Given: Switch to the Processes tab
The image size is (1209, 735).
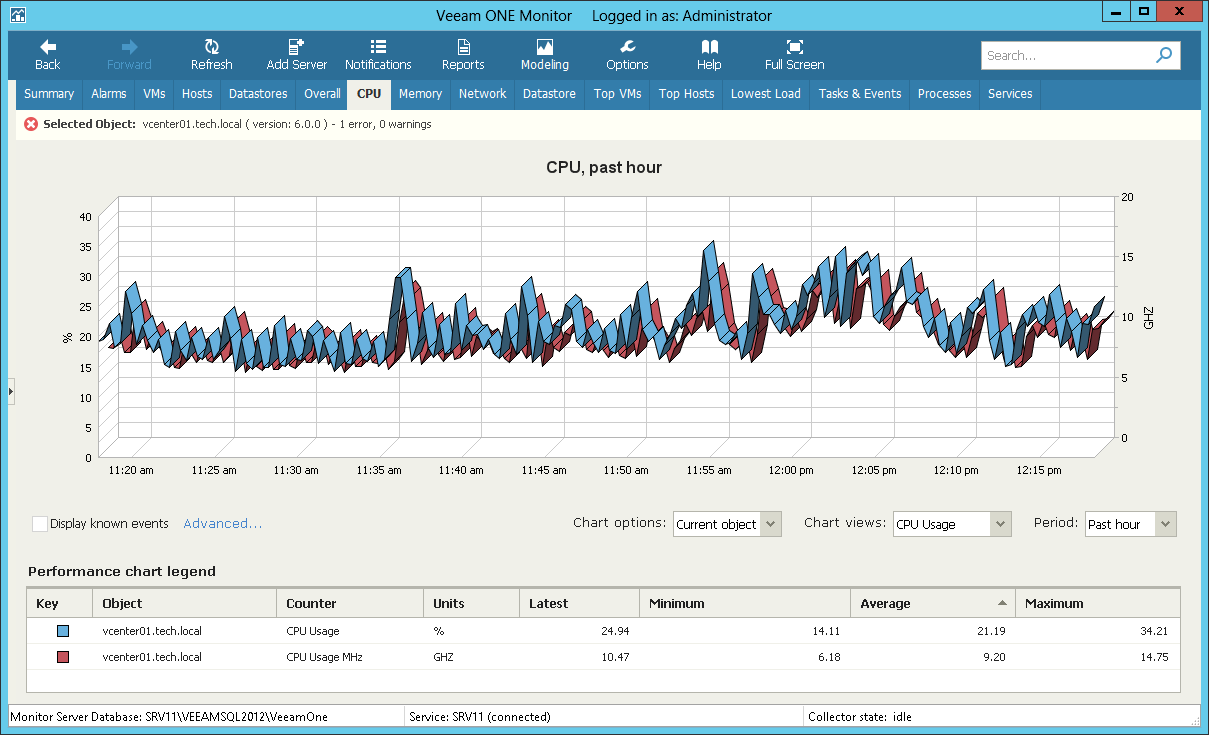Looking at the screenshot, I should (x=944, y=94).
